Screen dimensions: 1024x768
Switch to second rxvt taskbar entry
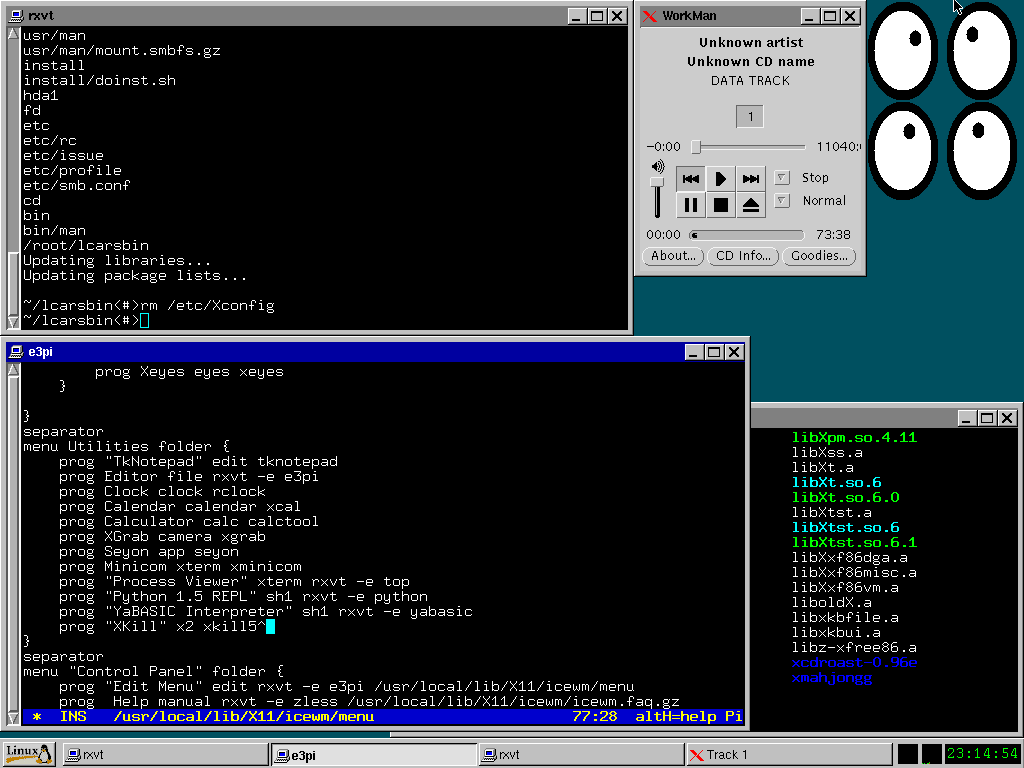pyautogui.click(x=582, y=754)
